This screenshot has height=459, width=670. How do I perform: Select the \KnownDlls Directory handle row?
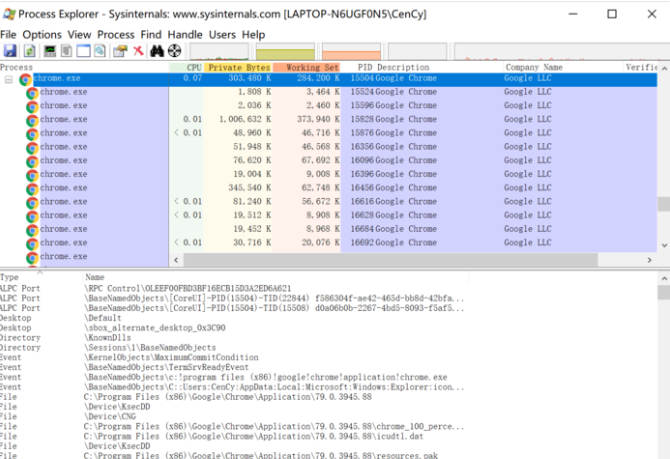coord(233,338)
